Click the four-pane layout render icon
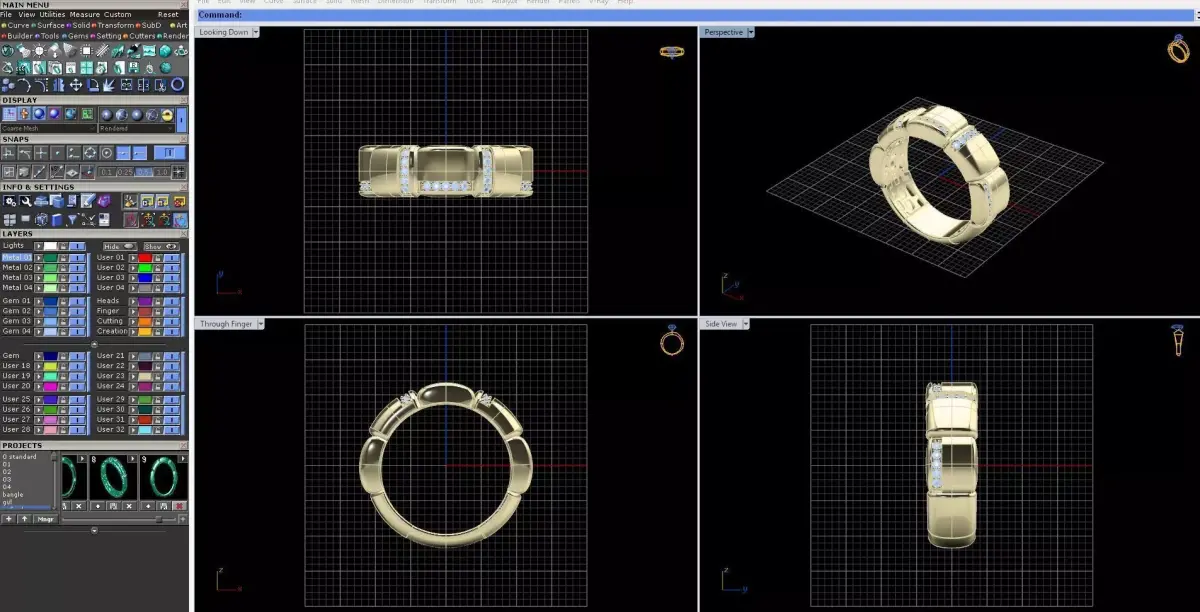The width and height of the screenshot is (1200, 612). (87, 68)
